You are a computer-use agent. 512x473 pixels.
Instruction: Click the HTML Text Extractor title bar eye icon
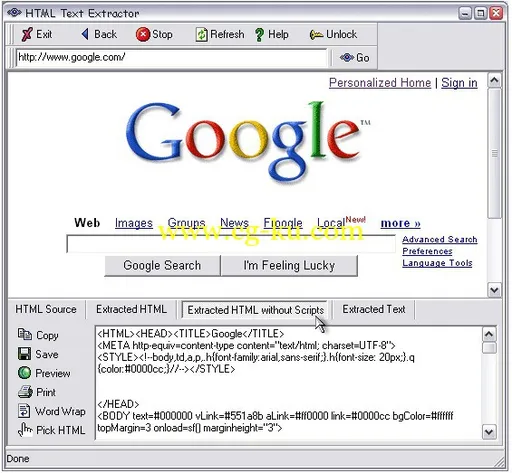(14, 13)
